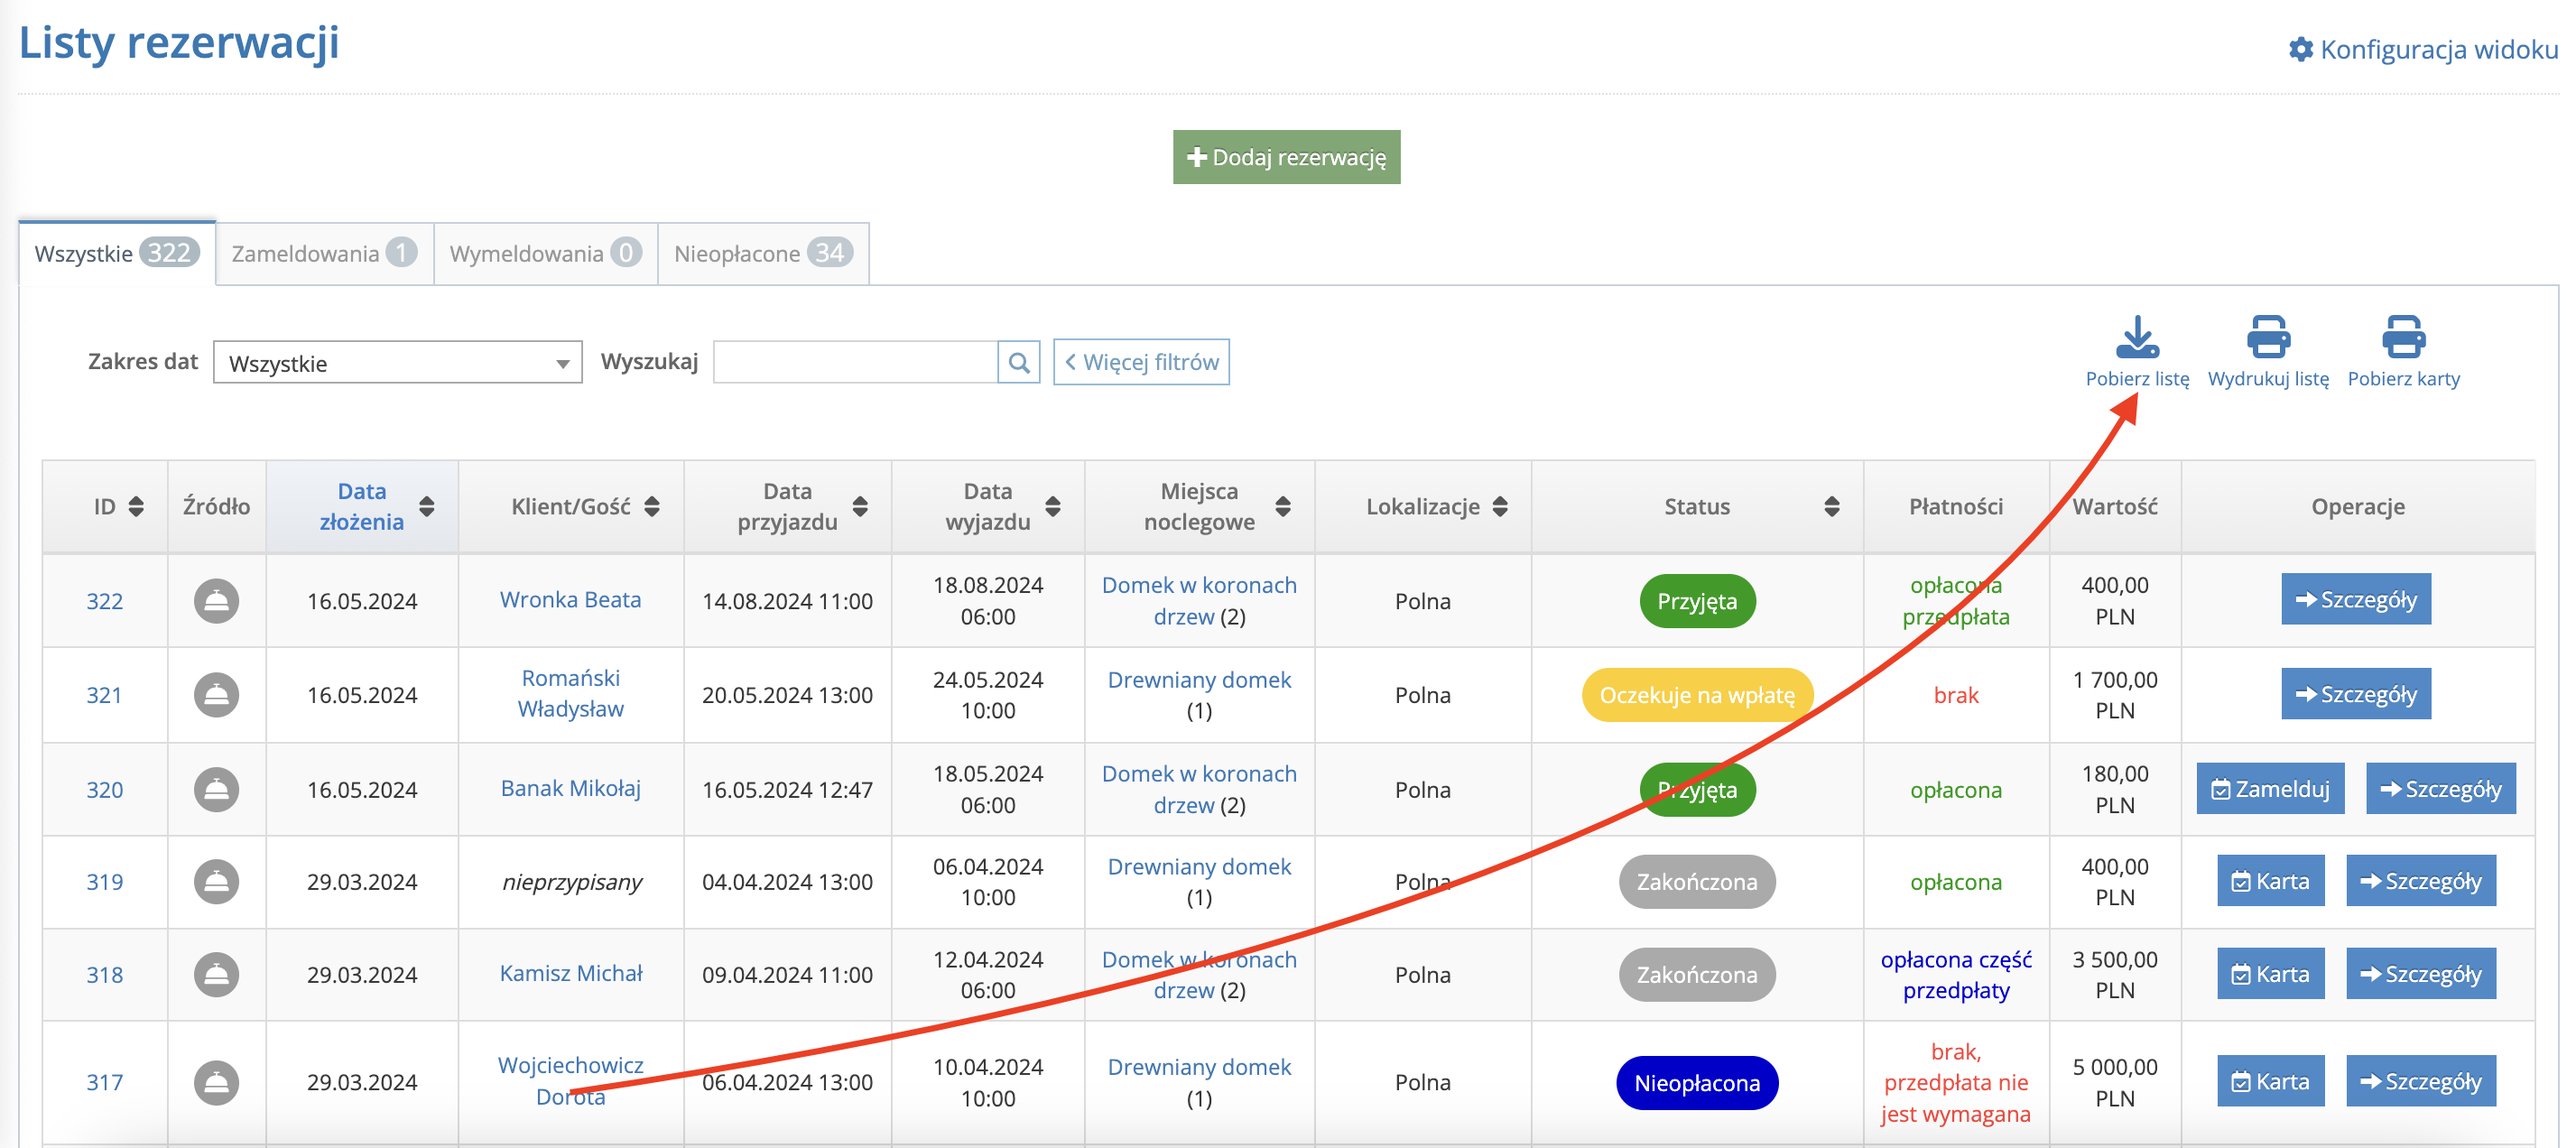The image size is (2576, 1148).
Task: Open reservation ID 319 link
Action: pyautogui.click(x=104, y=882)
